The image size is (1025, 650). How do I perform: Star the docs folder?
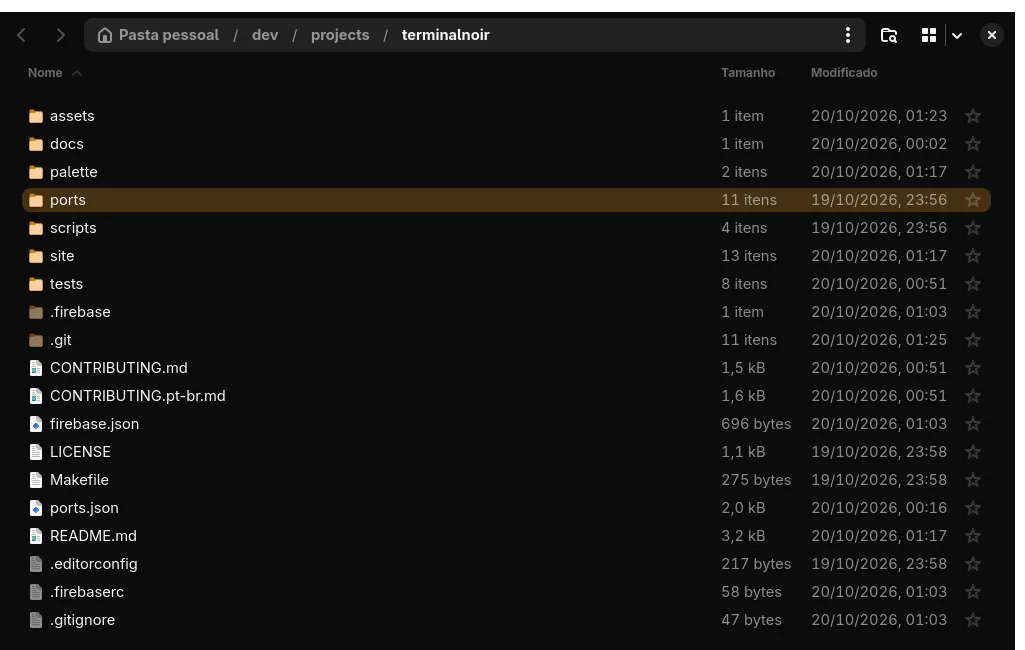click(x=973, y=144)
